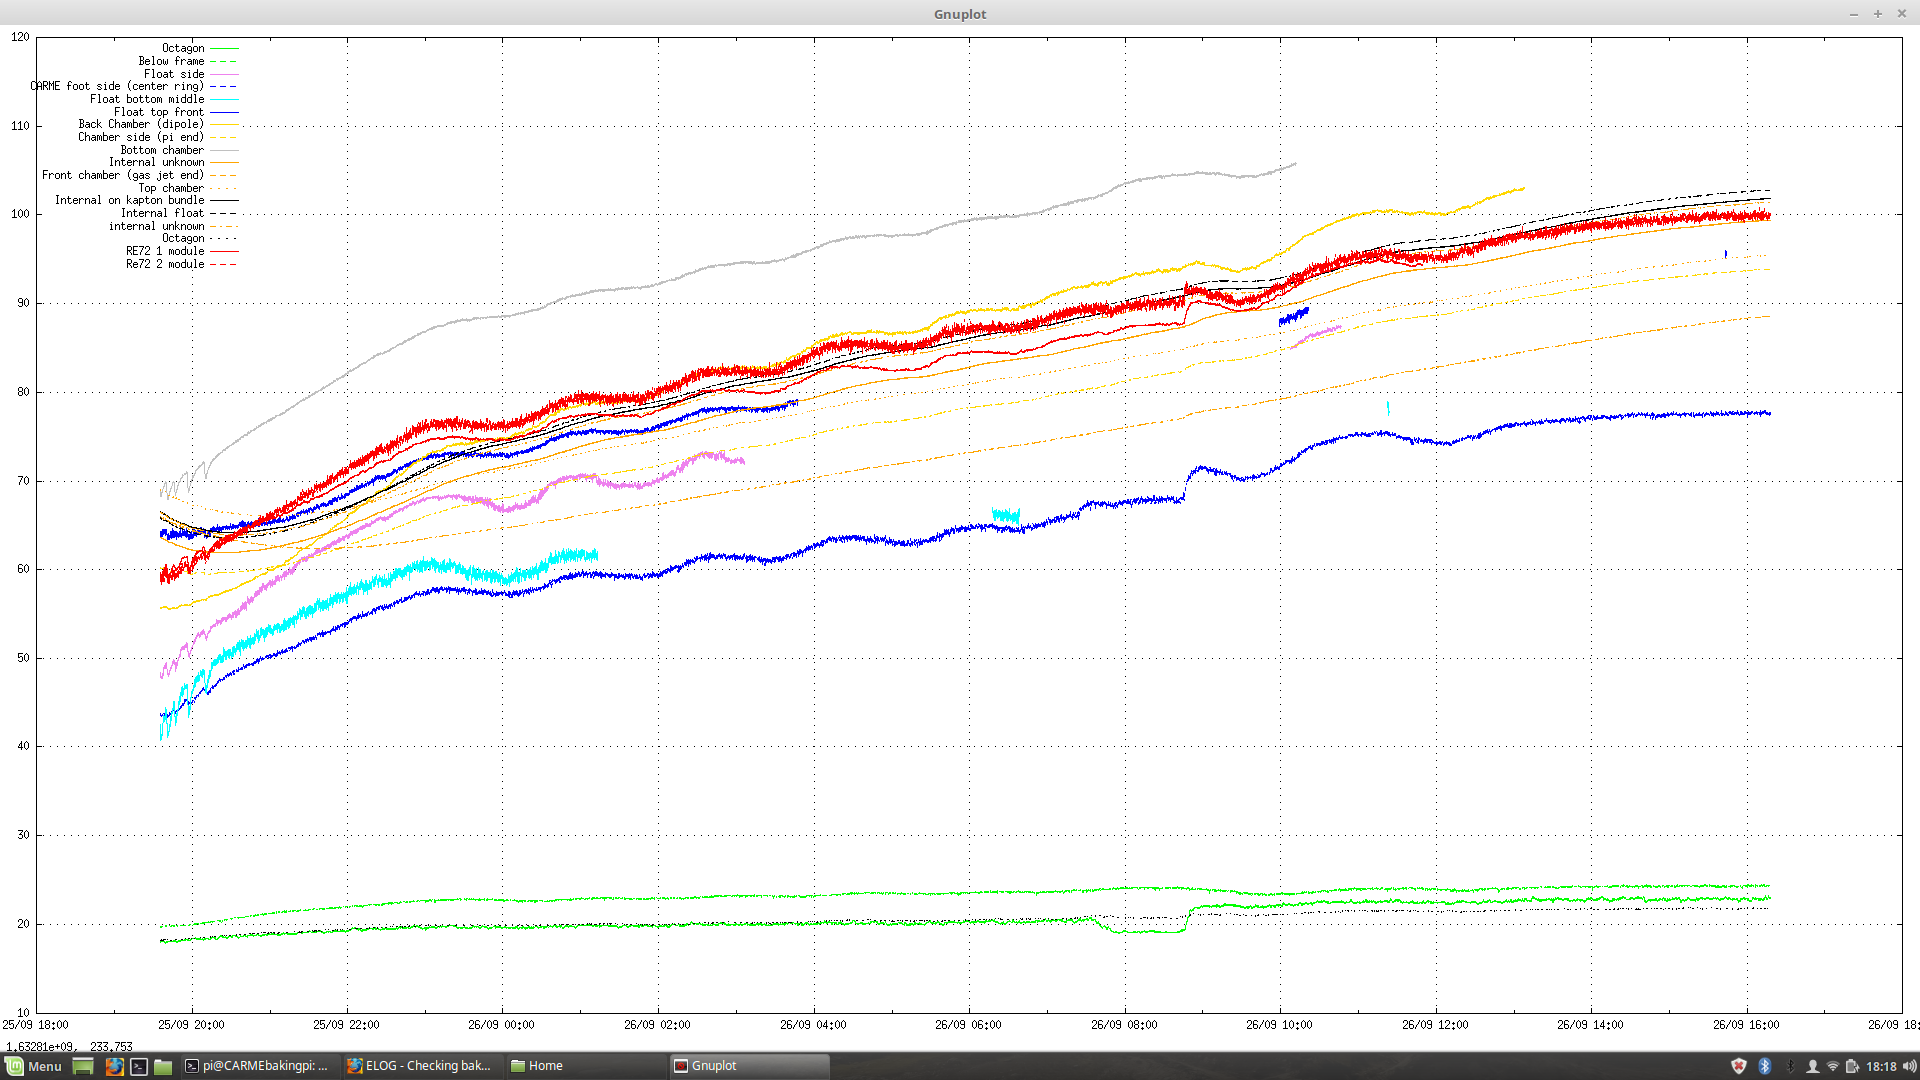Toggle Float side curve legend entry
Image resolution: width=1920 pixels, height=1080 pixels.
click(174, 74)
